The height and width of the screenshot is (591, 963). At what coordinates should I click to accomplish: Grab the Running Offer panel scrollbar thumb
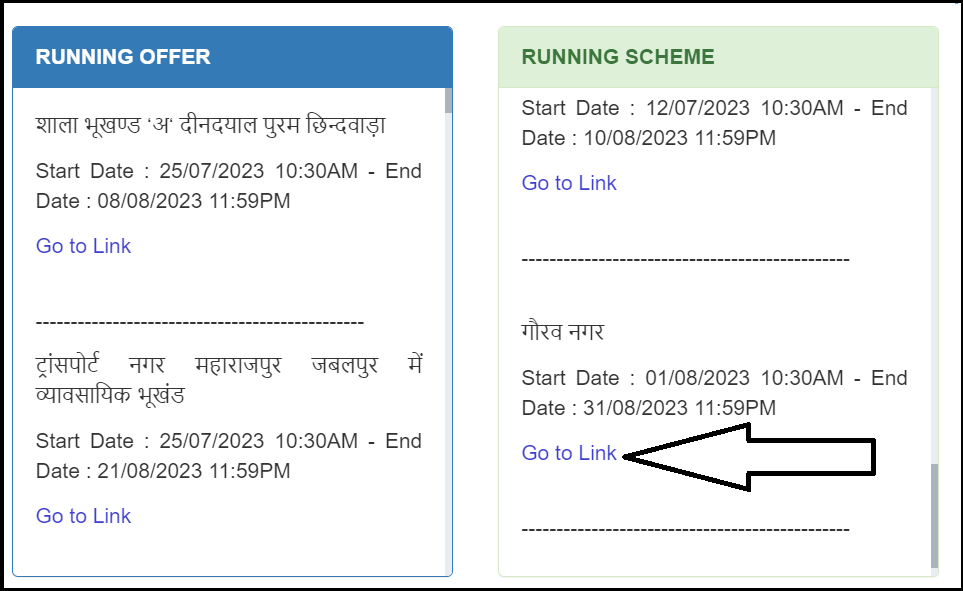[x=448, y=100]
